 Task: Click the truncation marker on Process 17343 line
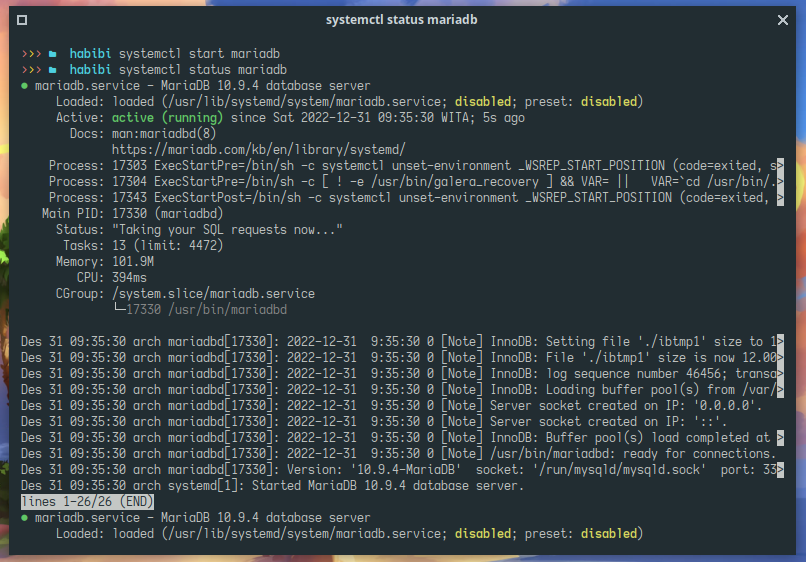click(780, 198)
